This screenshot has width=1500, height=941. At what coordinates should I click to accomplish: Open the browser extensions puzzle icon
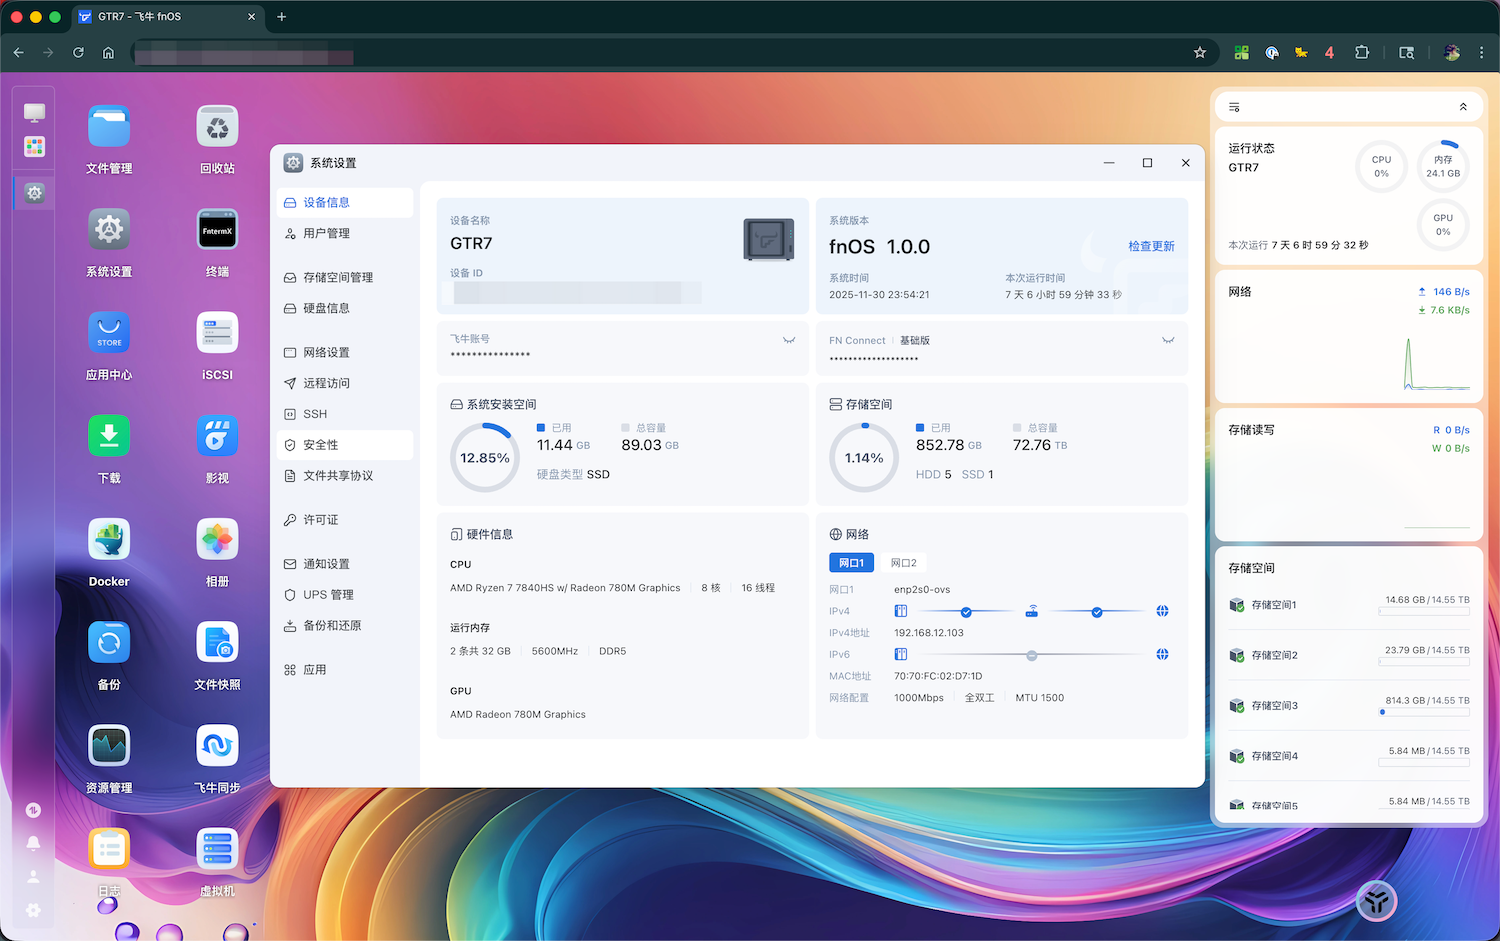tap(1361, 52)
